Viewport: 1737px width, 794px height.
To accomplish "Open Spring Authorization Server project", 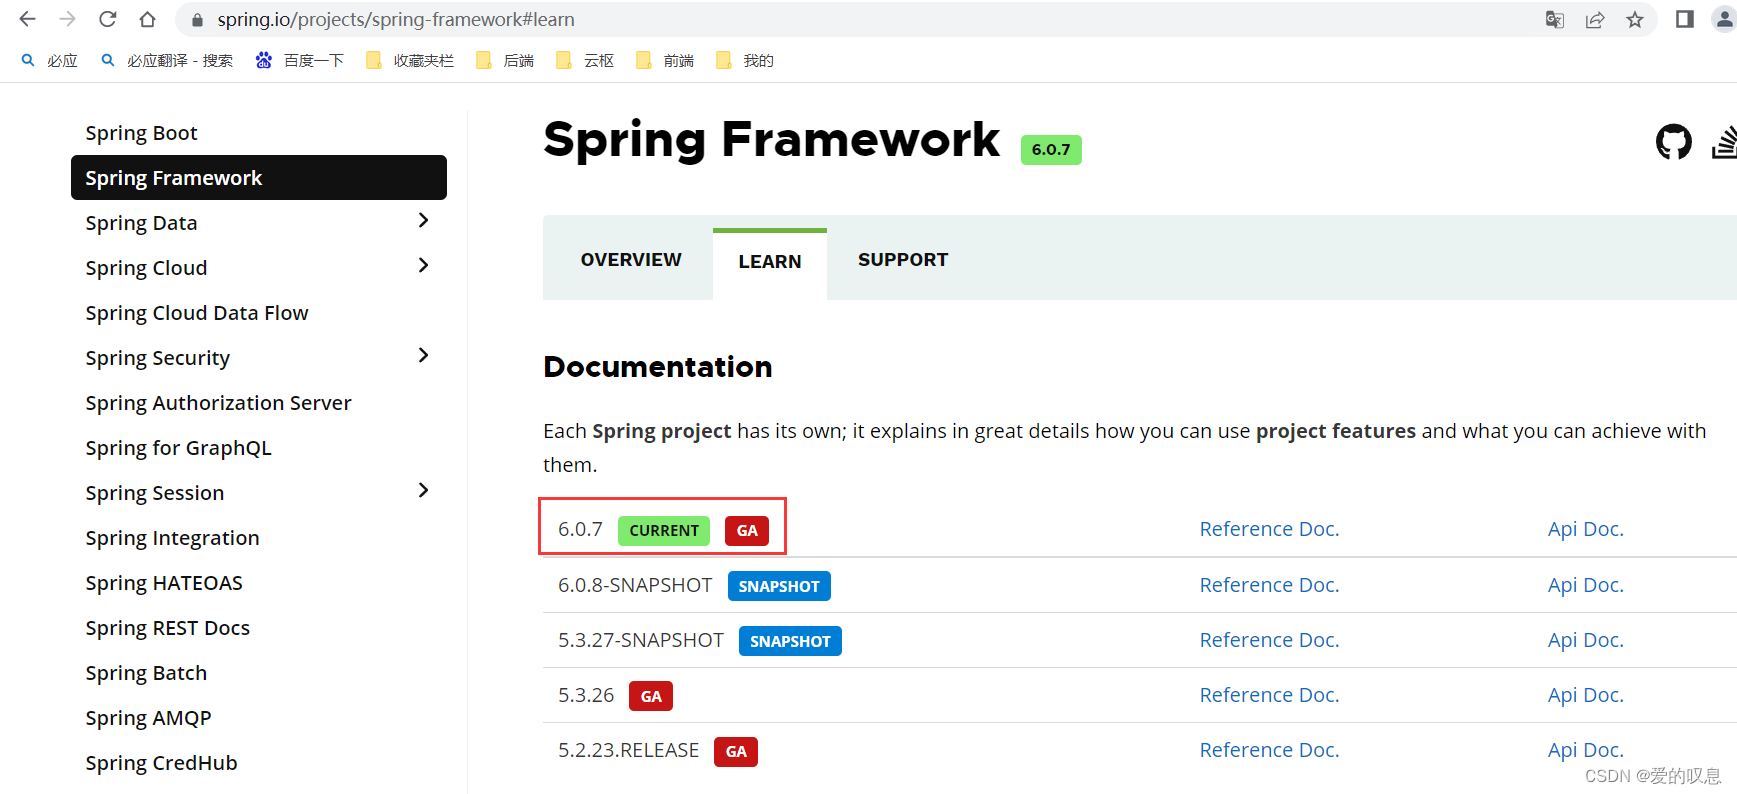I will tap(218, 403).
